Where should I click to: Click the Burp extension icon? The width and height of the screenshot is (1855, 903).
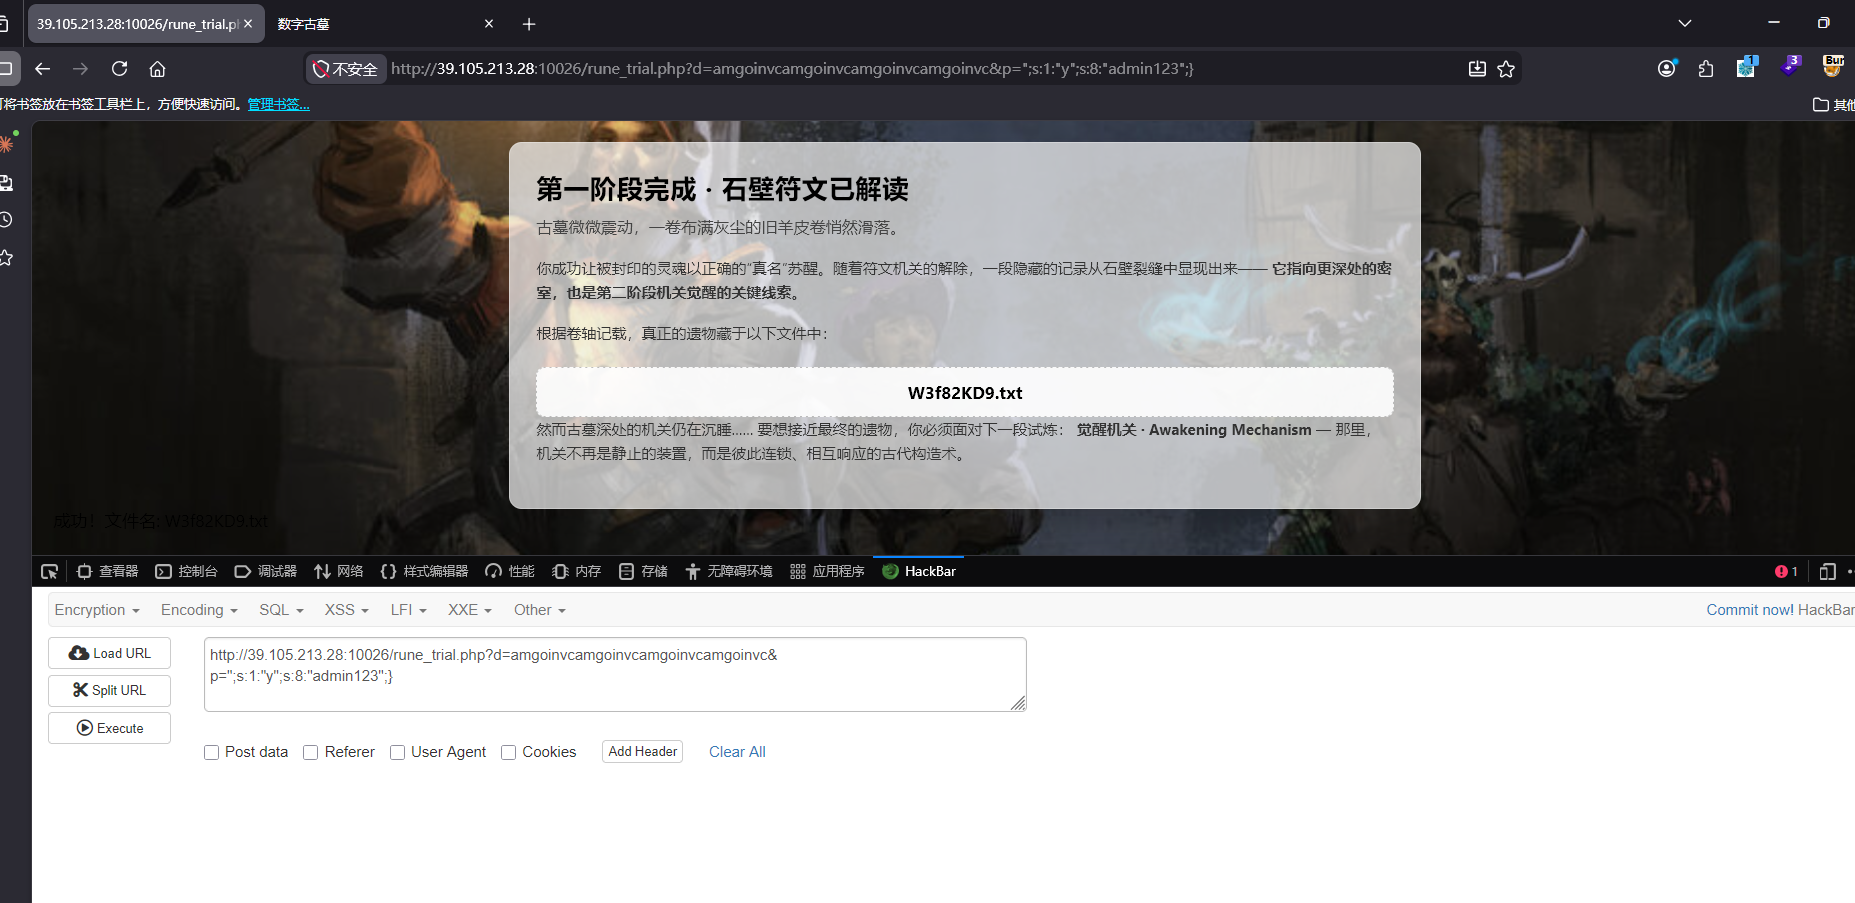coord(1833,66)
